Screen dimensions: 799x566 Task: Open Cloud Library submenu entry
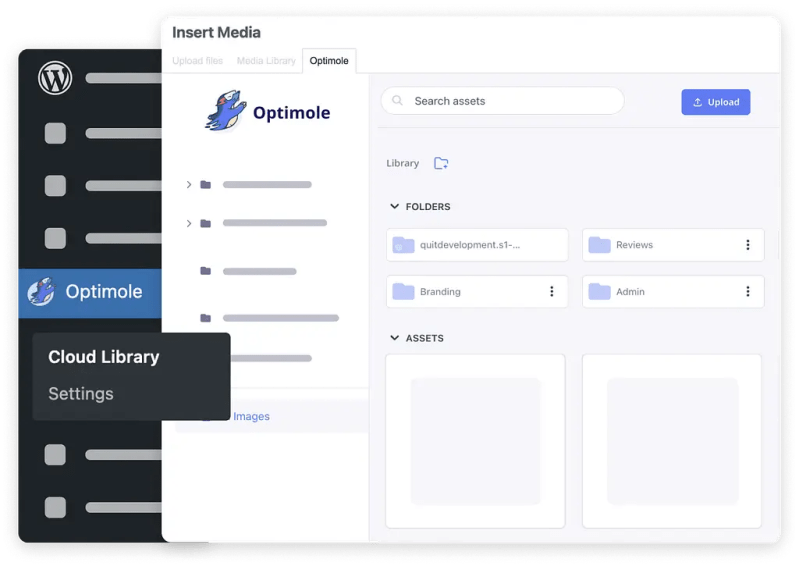pos(103,357)
